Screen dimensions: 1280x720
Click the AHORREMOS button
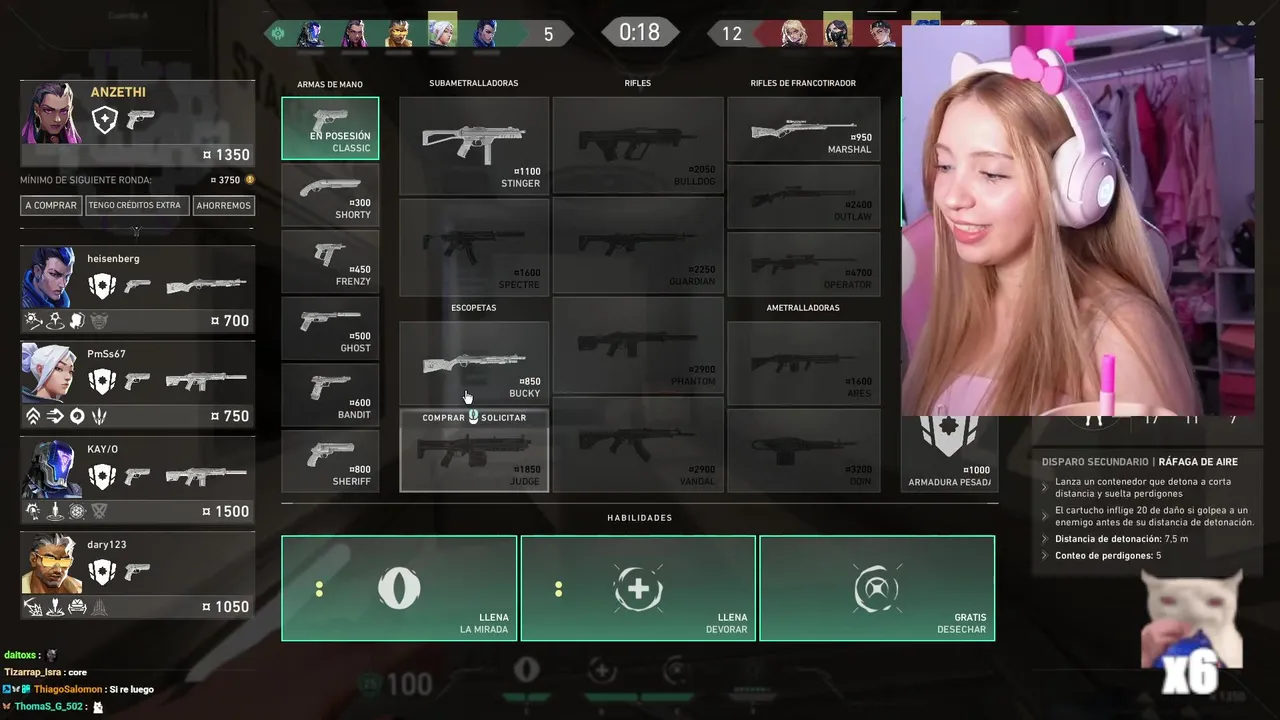pyautogui.click(x=224, y=205)
